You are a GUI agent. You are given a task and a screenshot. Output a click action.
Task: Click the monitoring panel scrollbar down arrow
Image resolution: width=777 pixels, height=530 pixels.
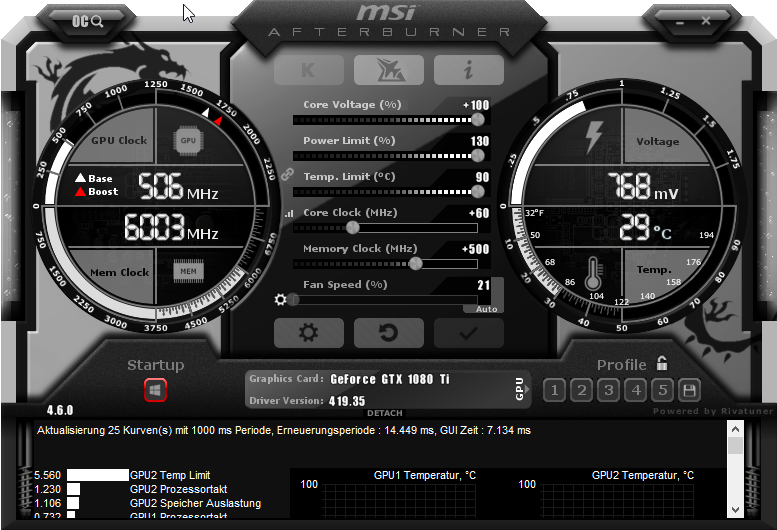[735, 511]
